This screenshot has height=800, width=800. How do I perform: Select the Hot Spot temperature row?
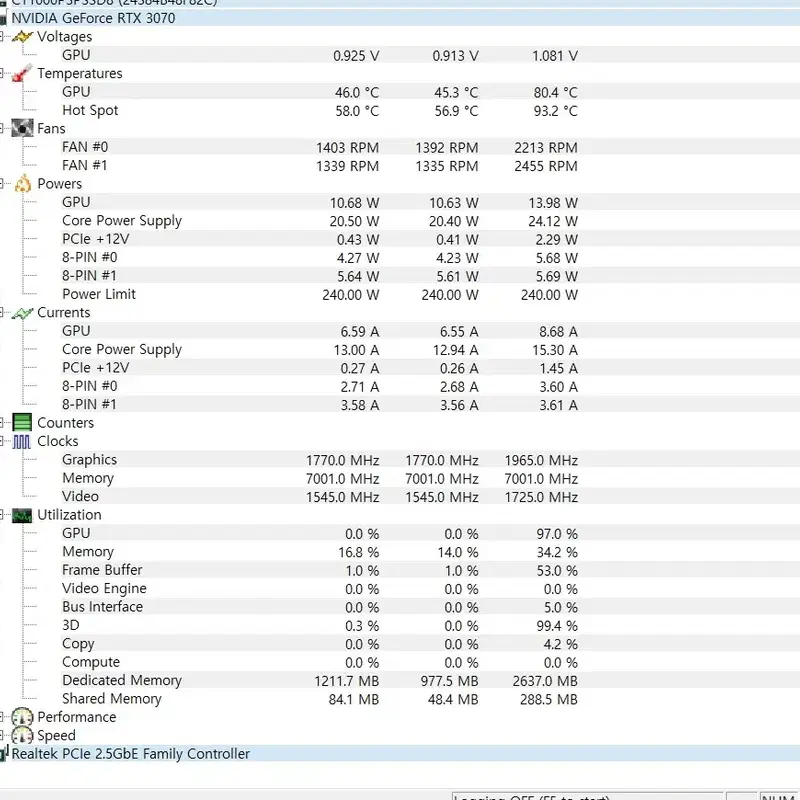[400, 111]
